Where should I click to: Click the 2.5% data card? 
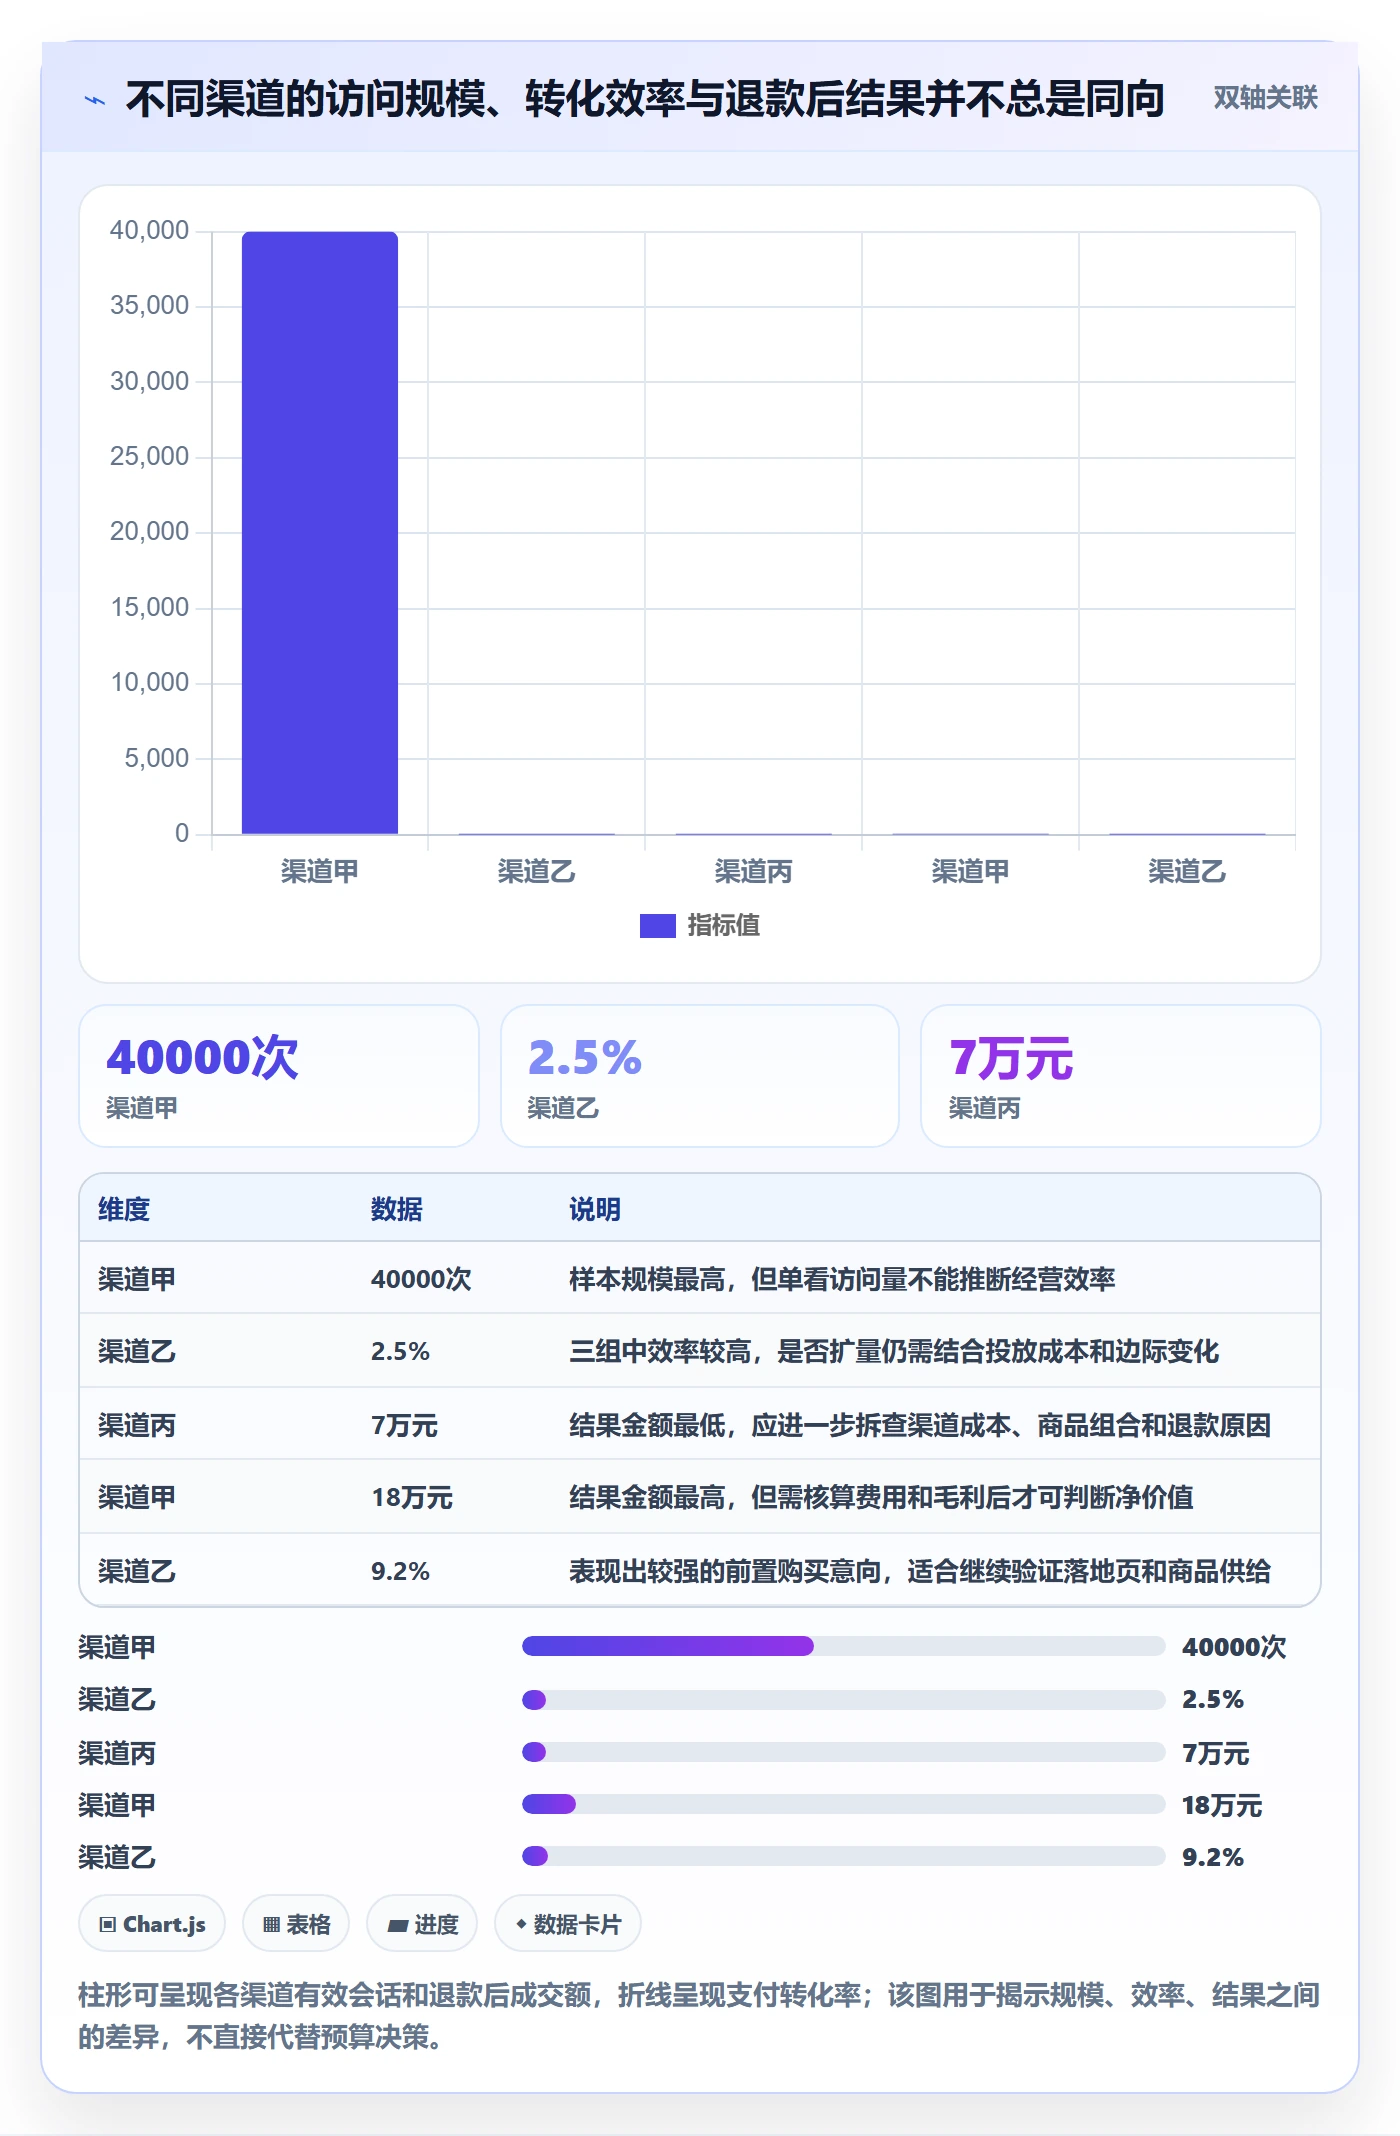coord(700,1076)
